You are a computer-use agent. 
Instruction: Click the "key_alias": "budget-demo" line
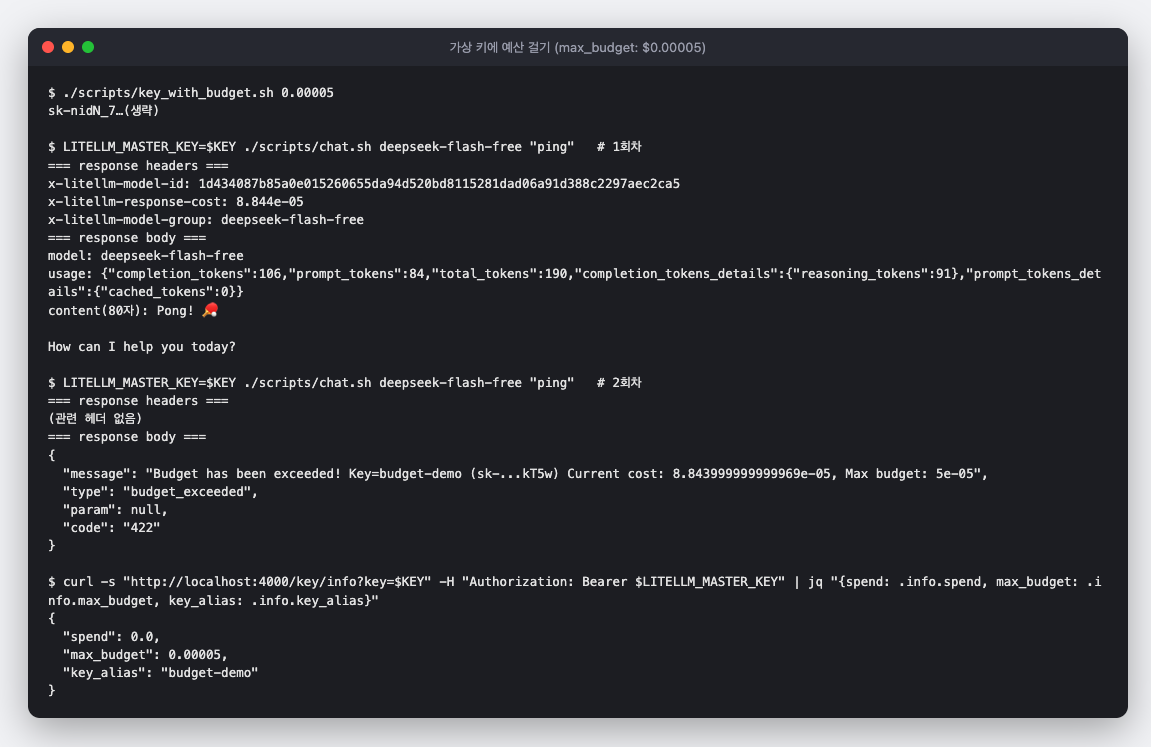tap(160, 673)
